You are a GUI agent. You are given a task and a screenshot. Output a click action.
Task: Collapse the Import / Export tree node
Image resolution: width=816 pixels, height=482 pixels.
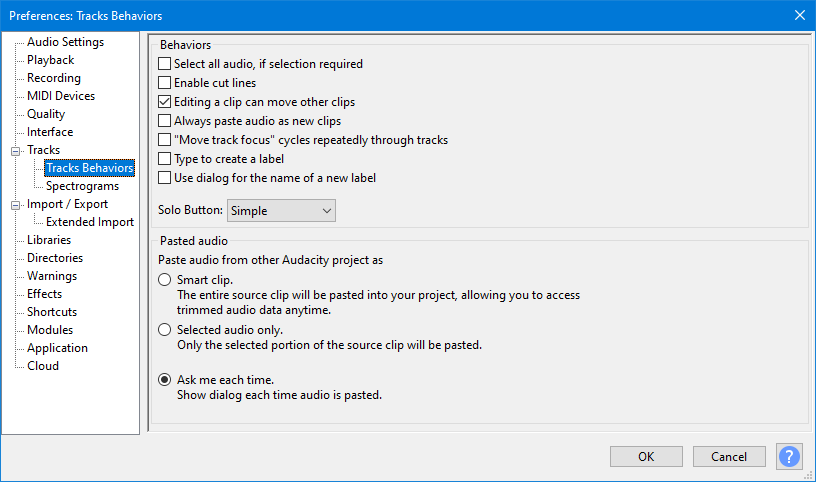click(16, 205)
